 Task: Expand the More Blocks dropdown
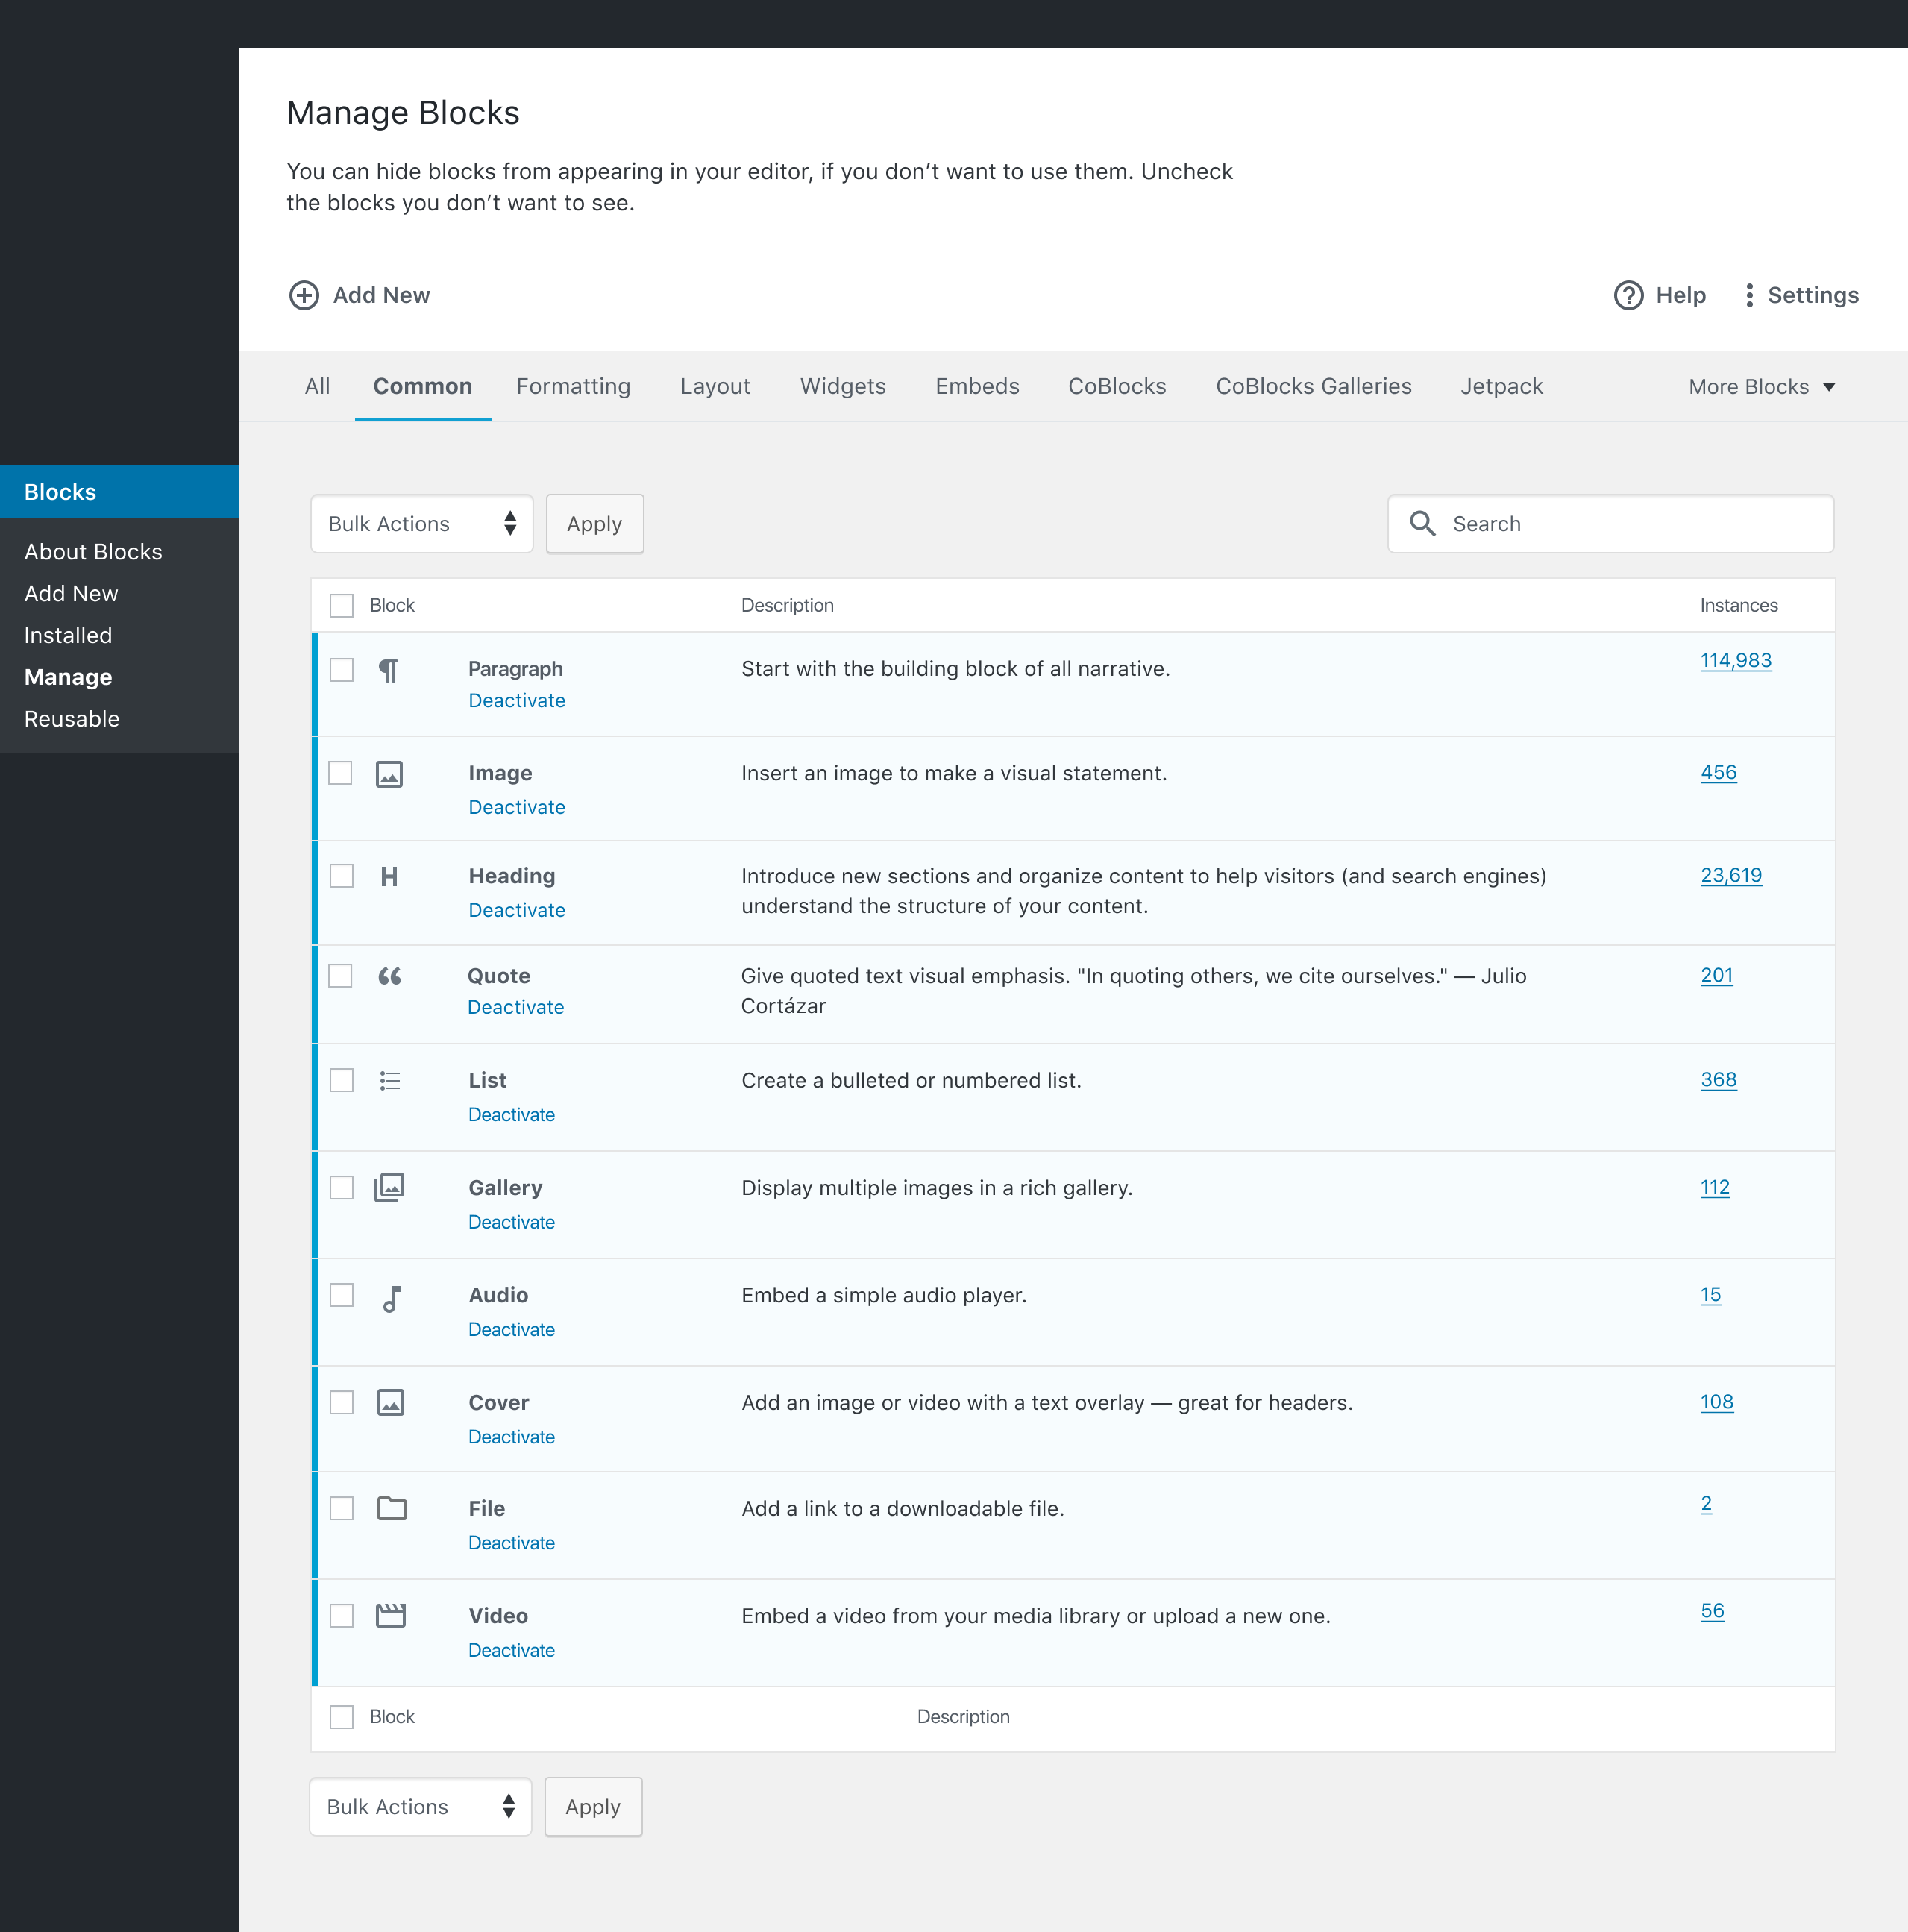click(x=1761, y=387)
